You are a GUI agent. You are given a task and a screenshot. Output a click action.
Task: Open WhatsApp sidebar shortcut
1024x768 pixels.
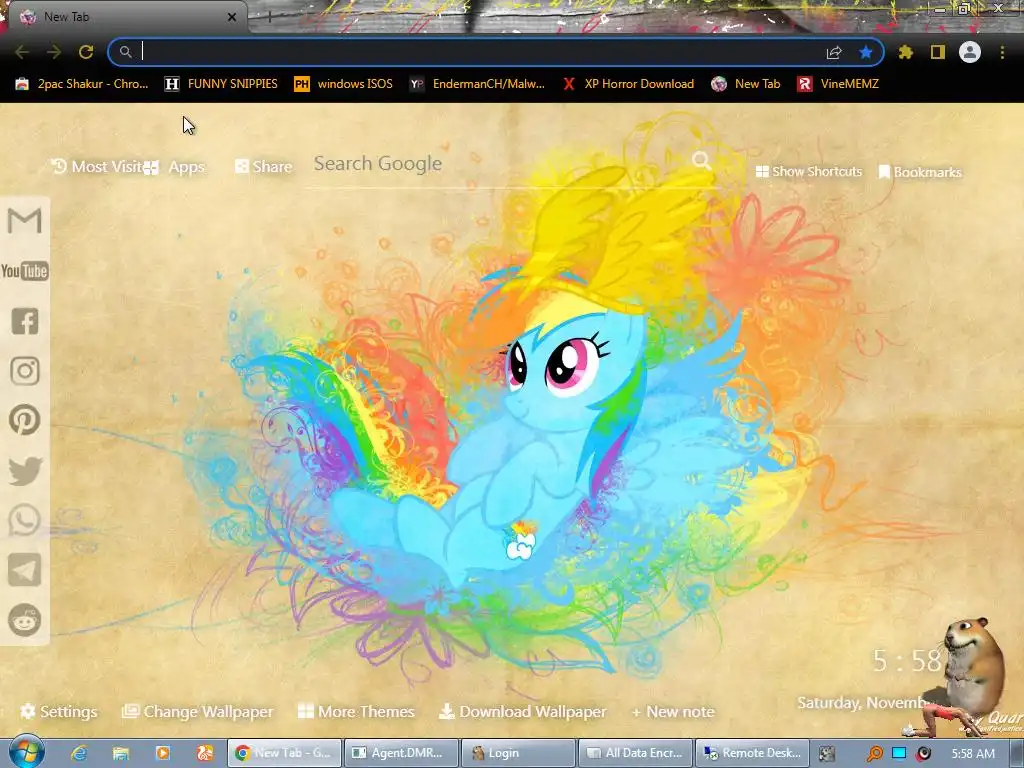pyautogui.click(x=25, y=520)
